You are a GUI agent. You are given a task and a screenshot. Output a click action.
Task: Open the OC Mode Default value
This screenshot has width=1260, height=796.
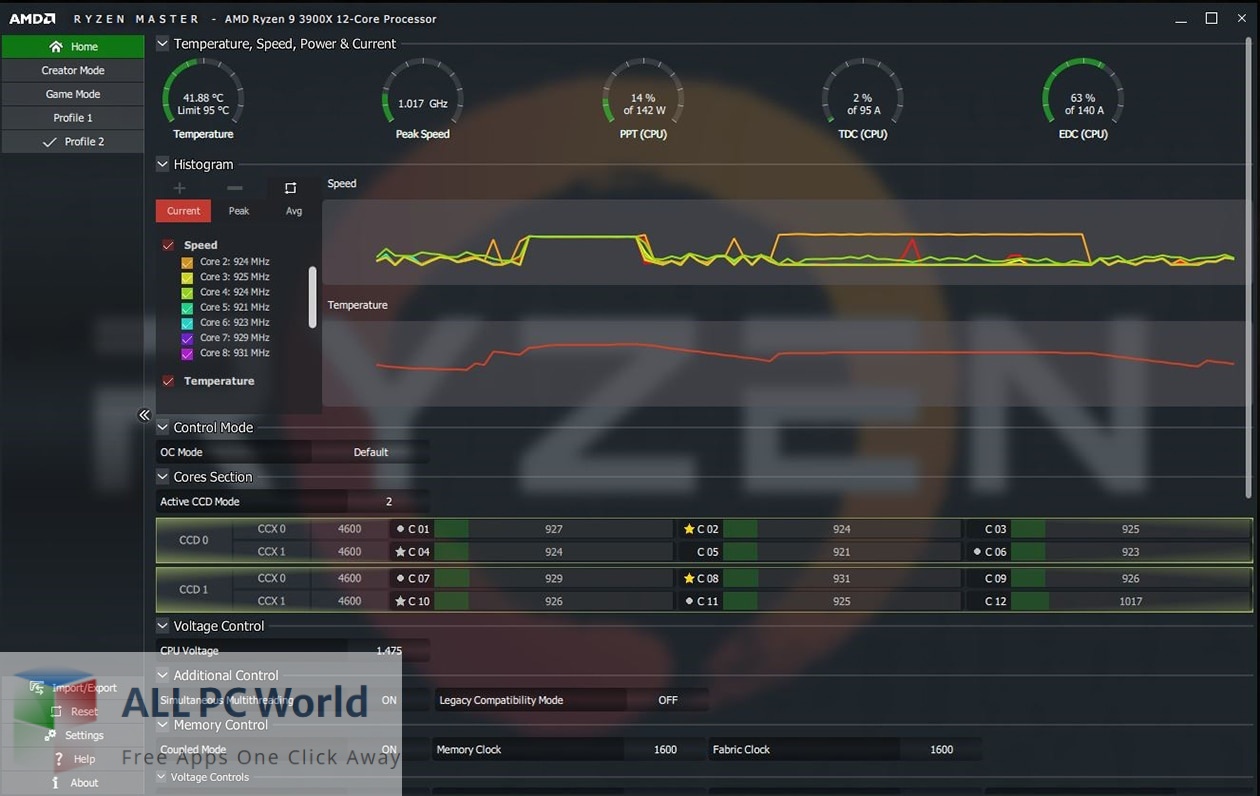(x=371, y=452)
